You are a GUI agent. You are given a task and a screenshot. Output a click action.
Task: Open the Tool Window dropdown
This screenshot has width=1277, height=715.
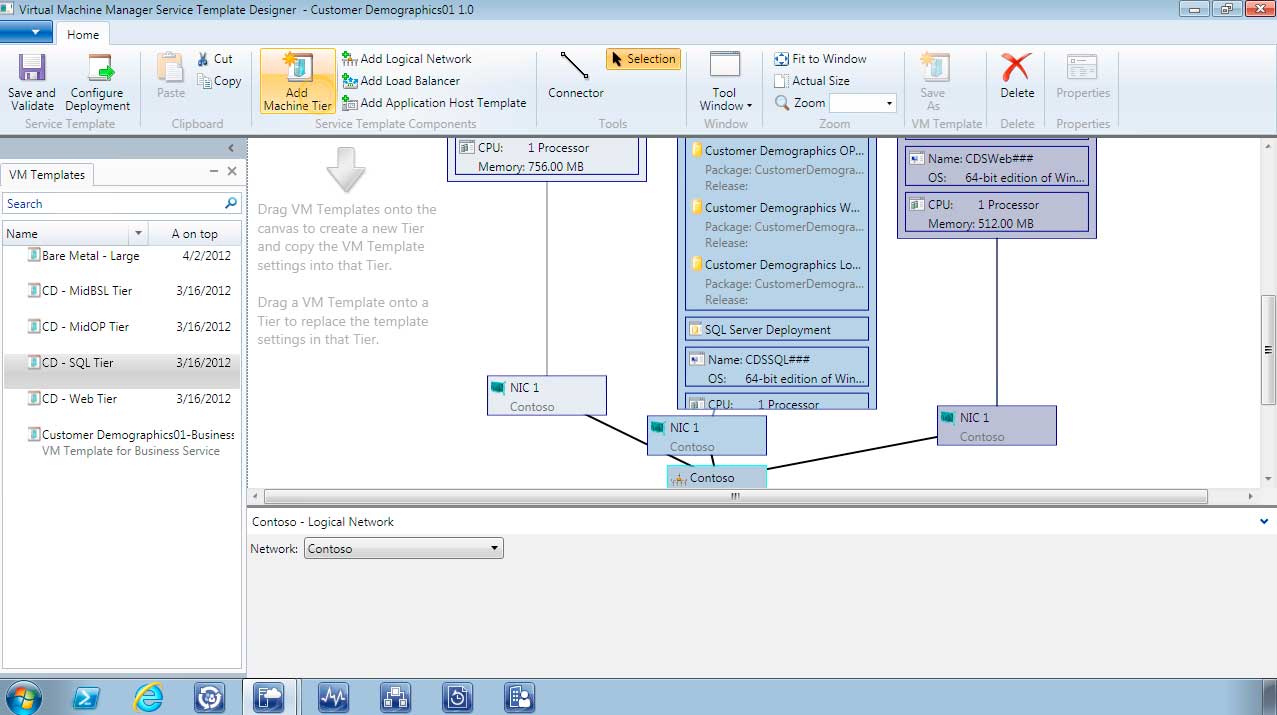click(725, 81)
